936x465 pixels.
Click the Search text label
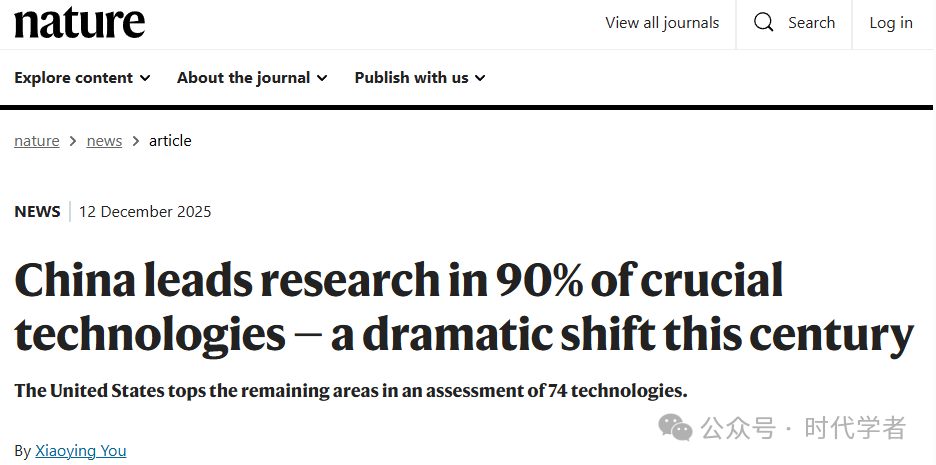[x=811, y=22]
